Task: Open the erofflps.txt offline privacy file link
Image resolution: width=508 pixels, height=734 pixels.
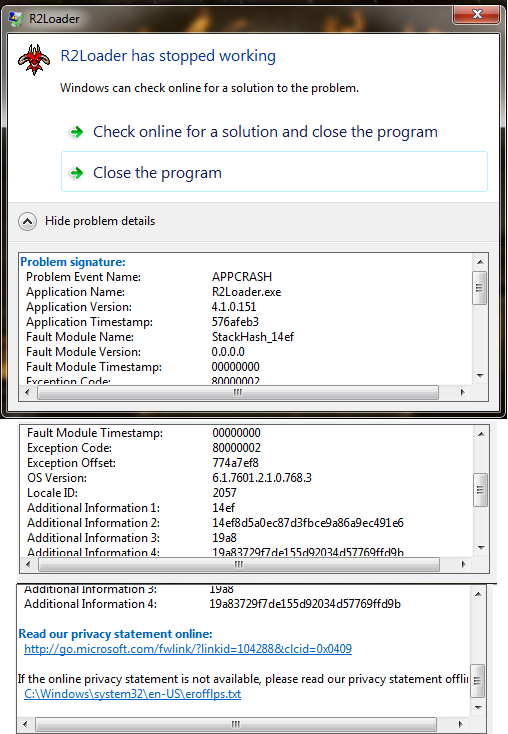Action: pos(133,694)
